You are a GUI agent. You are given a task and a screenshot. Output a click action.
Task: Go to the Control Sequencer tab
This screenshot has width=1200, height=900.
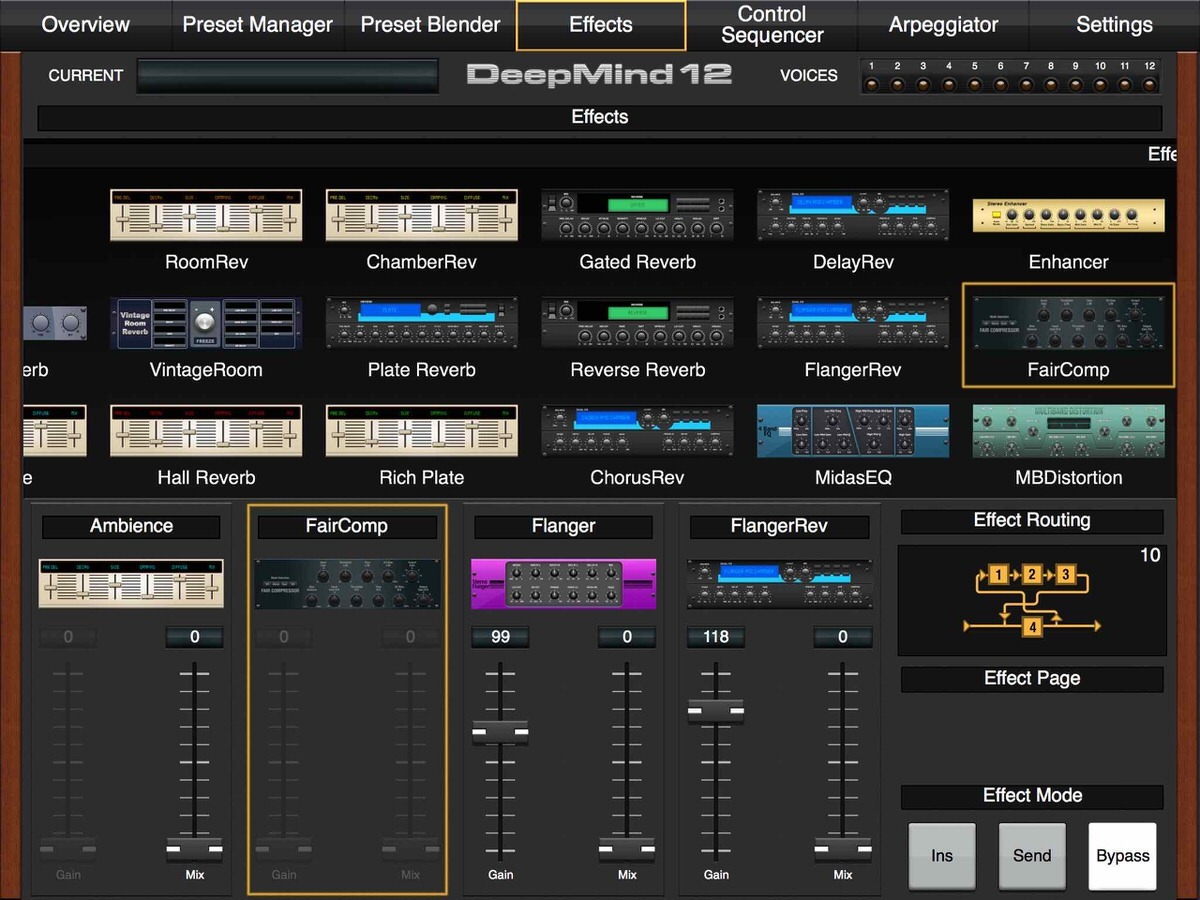[x=772, y=25]
